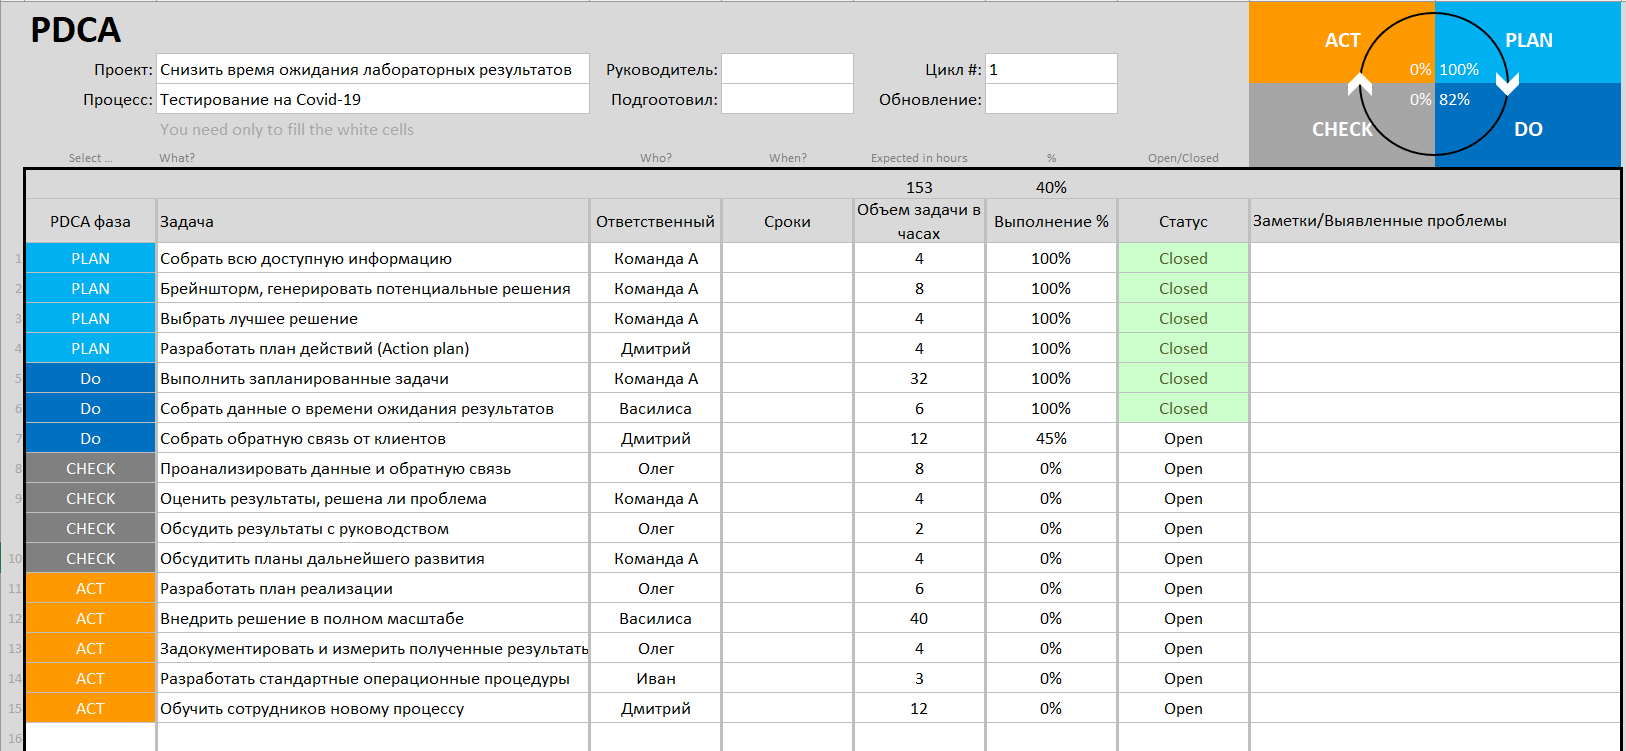Click 'Василиса' for data collection task
The image size is (1626, 751).
point(655,408)
